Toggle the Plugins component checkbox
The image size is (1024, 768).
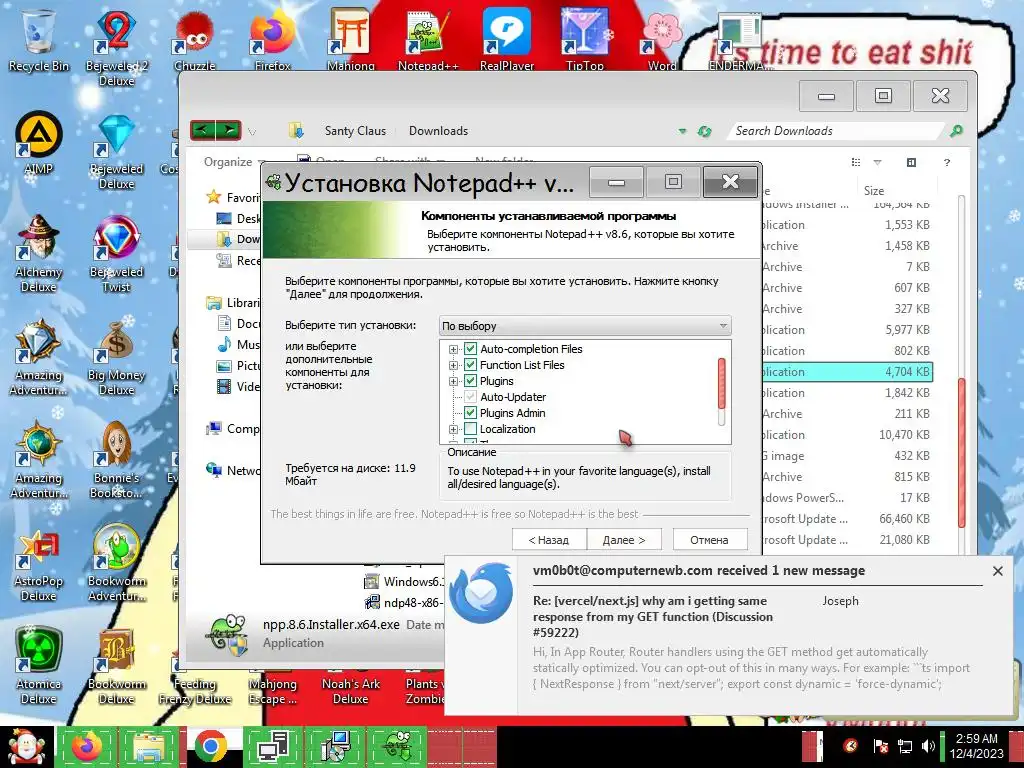tap(470, 381)
